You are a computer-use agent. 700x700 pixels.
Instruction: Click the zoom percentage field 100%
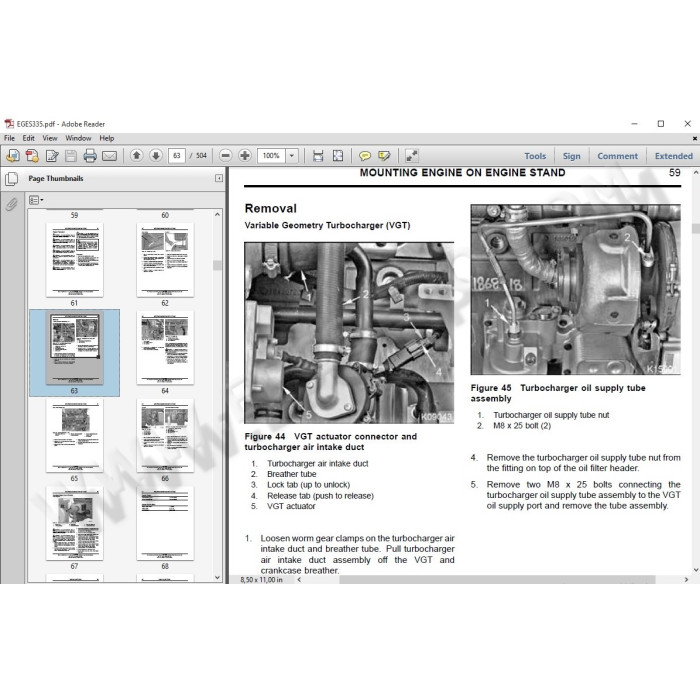pos(271,155)
